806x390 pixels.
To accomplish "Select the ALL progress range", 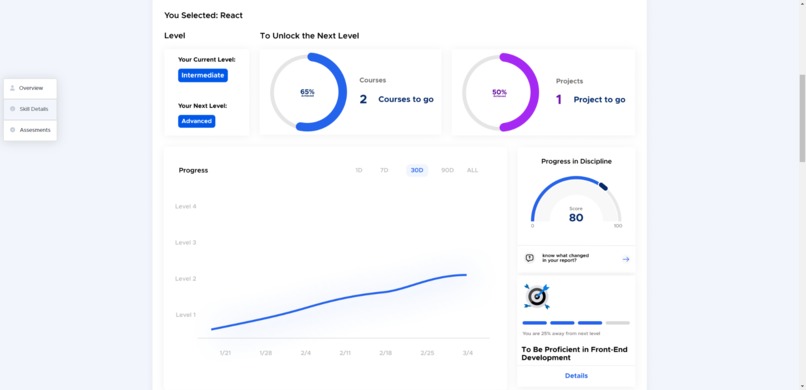I will (472, 171).
